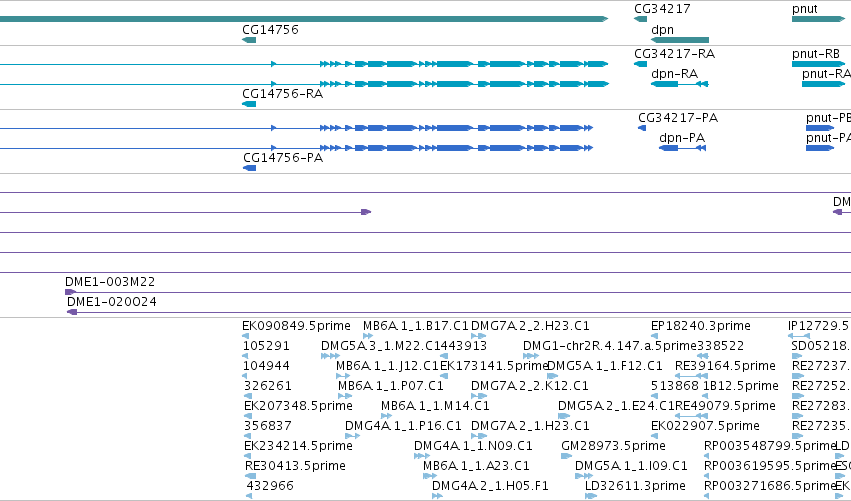Click the CG34217-PA protein label
Viewport: 851px width, 501px height.
point(678,118)
